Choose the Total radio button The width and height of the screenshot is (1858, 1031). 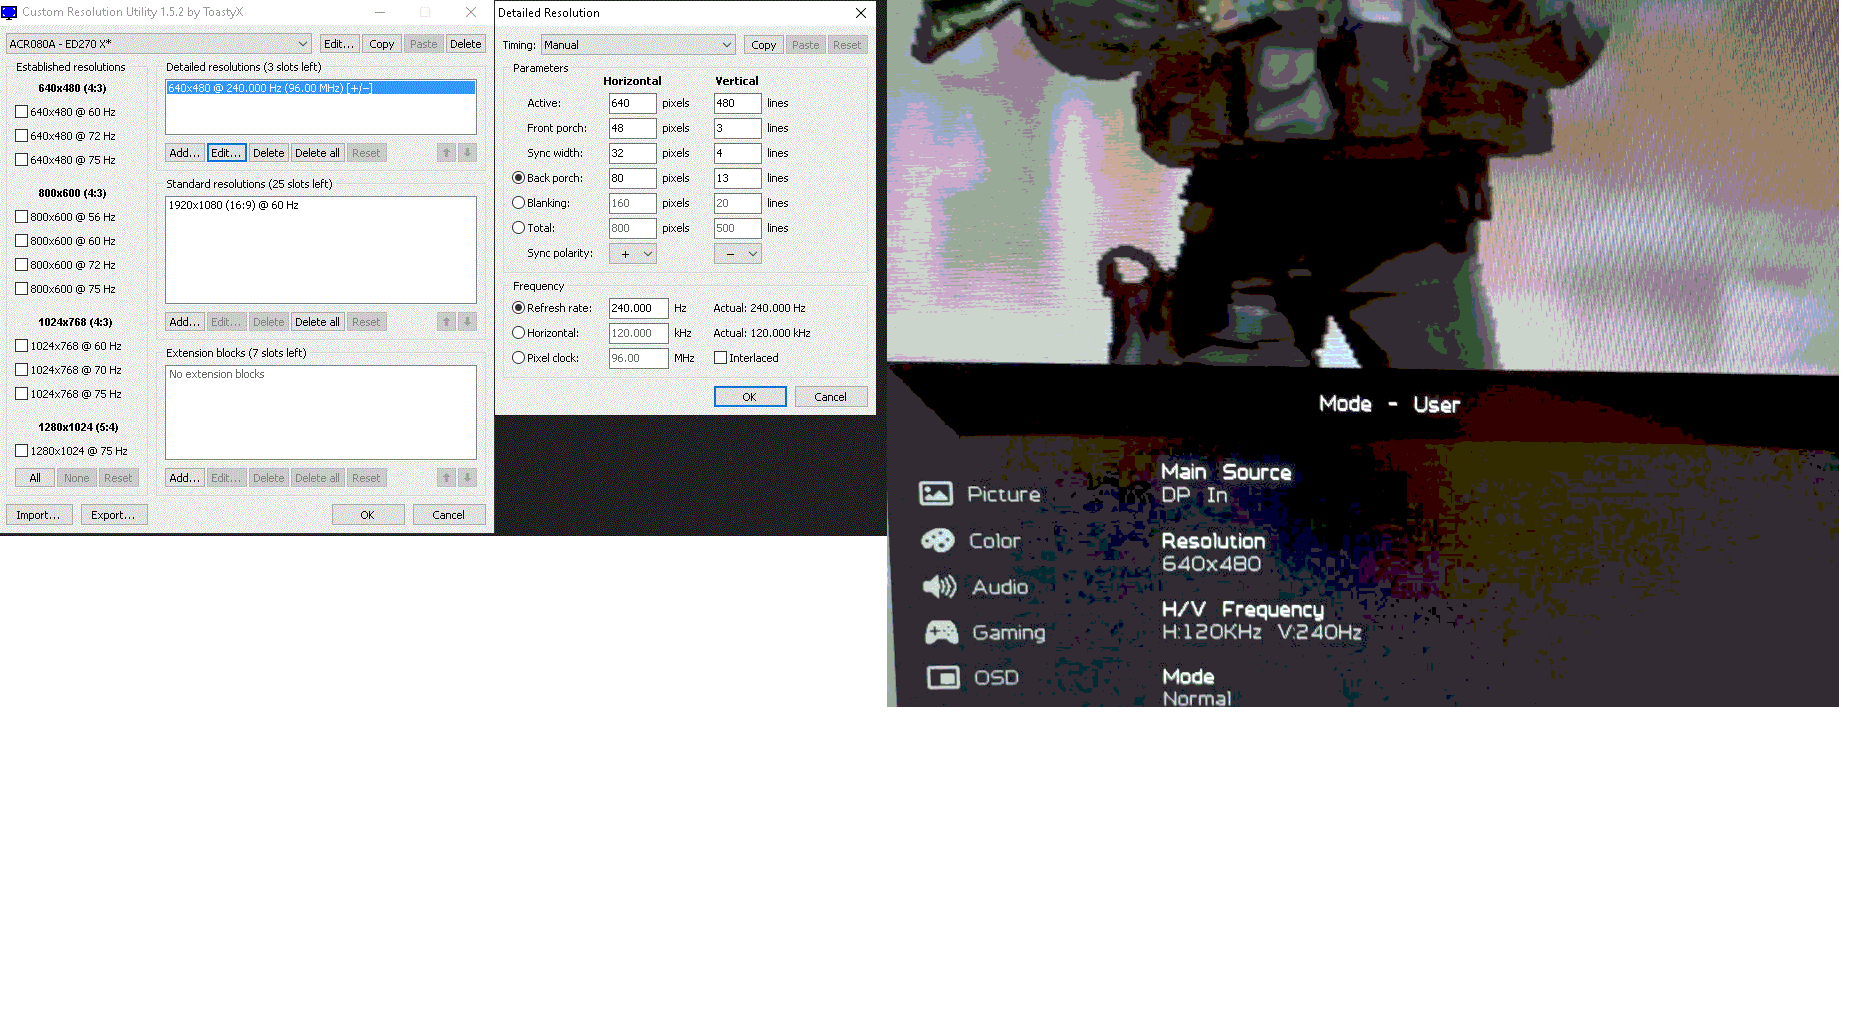[x=518, y=228]
